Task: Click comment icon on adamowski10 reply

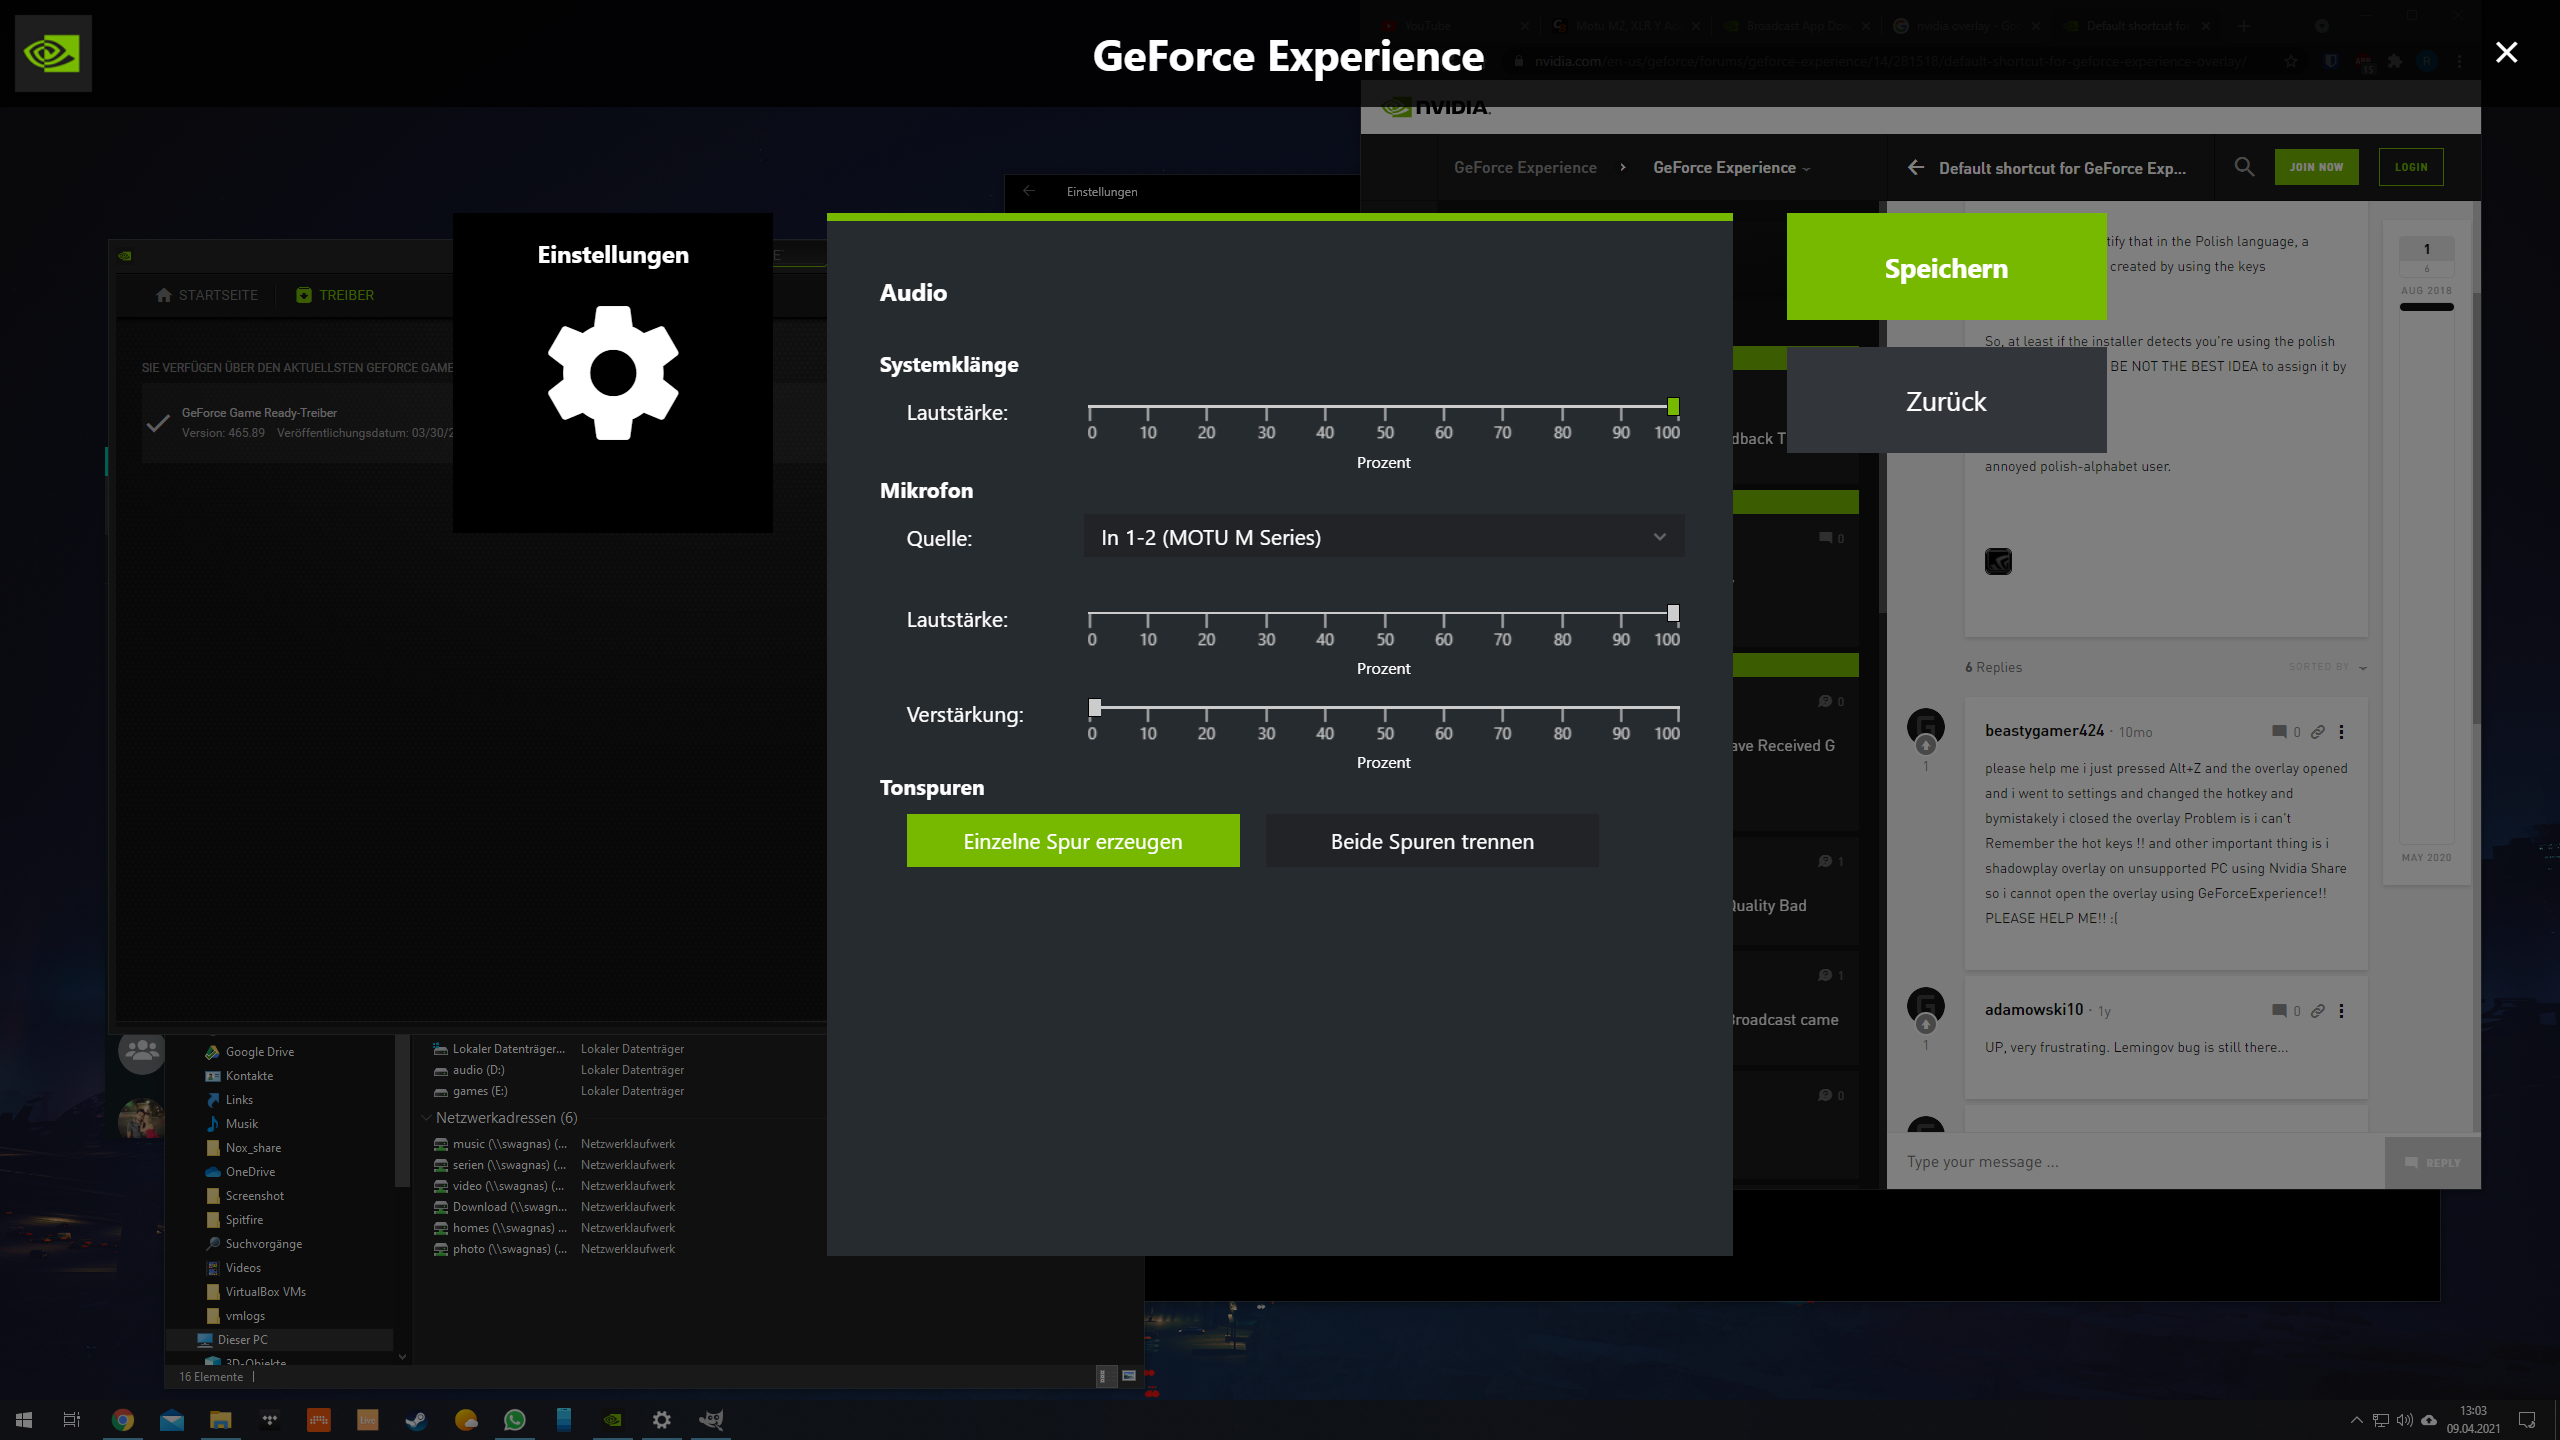Action: point(2279,1011)
